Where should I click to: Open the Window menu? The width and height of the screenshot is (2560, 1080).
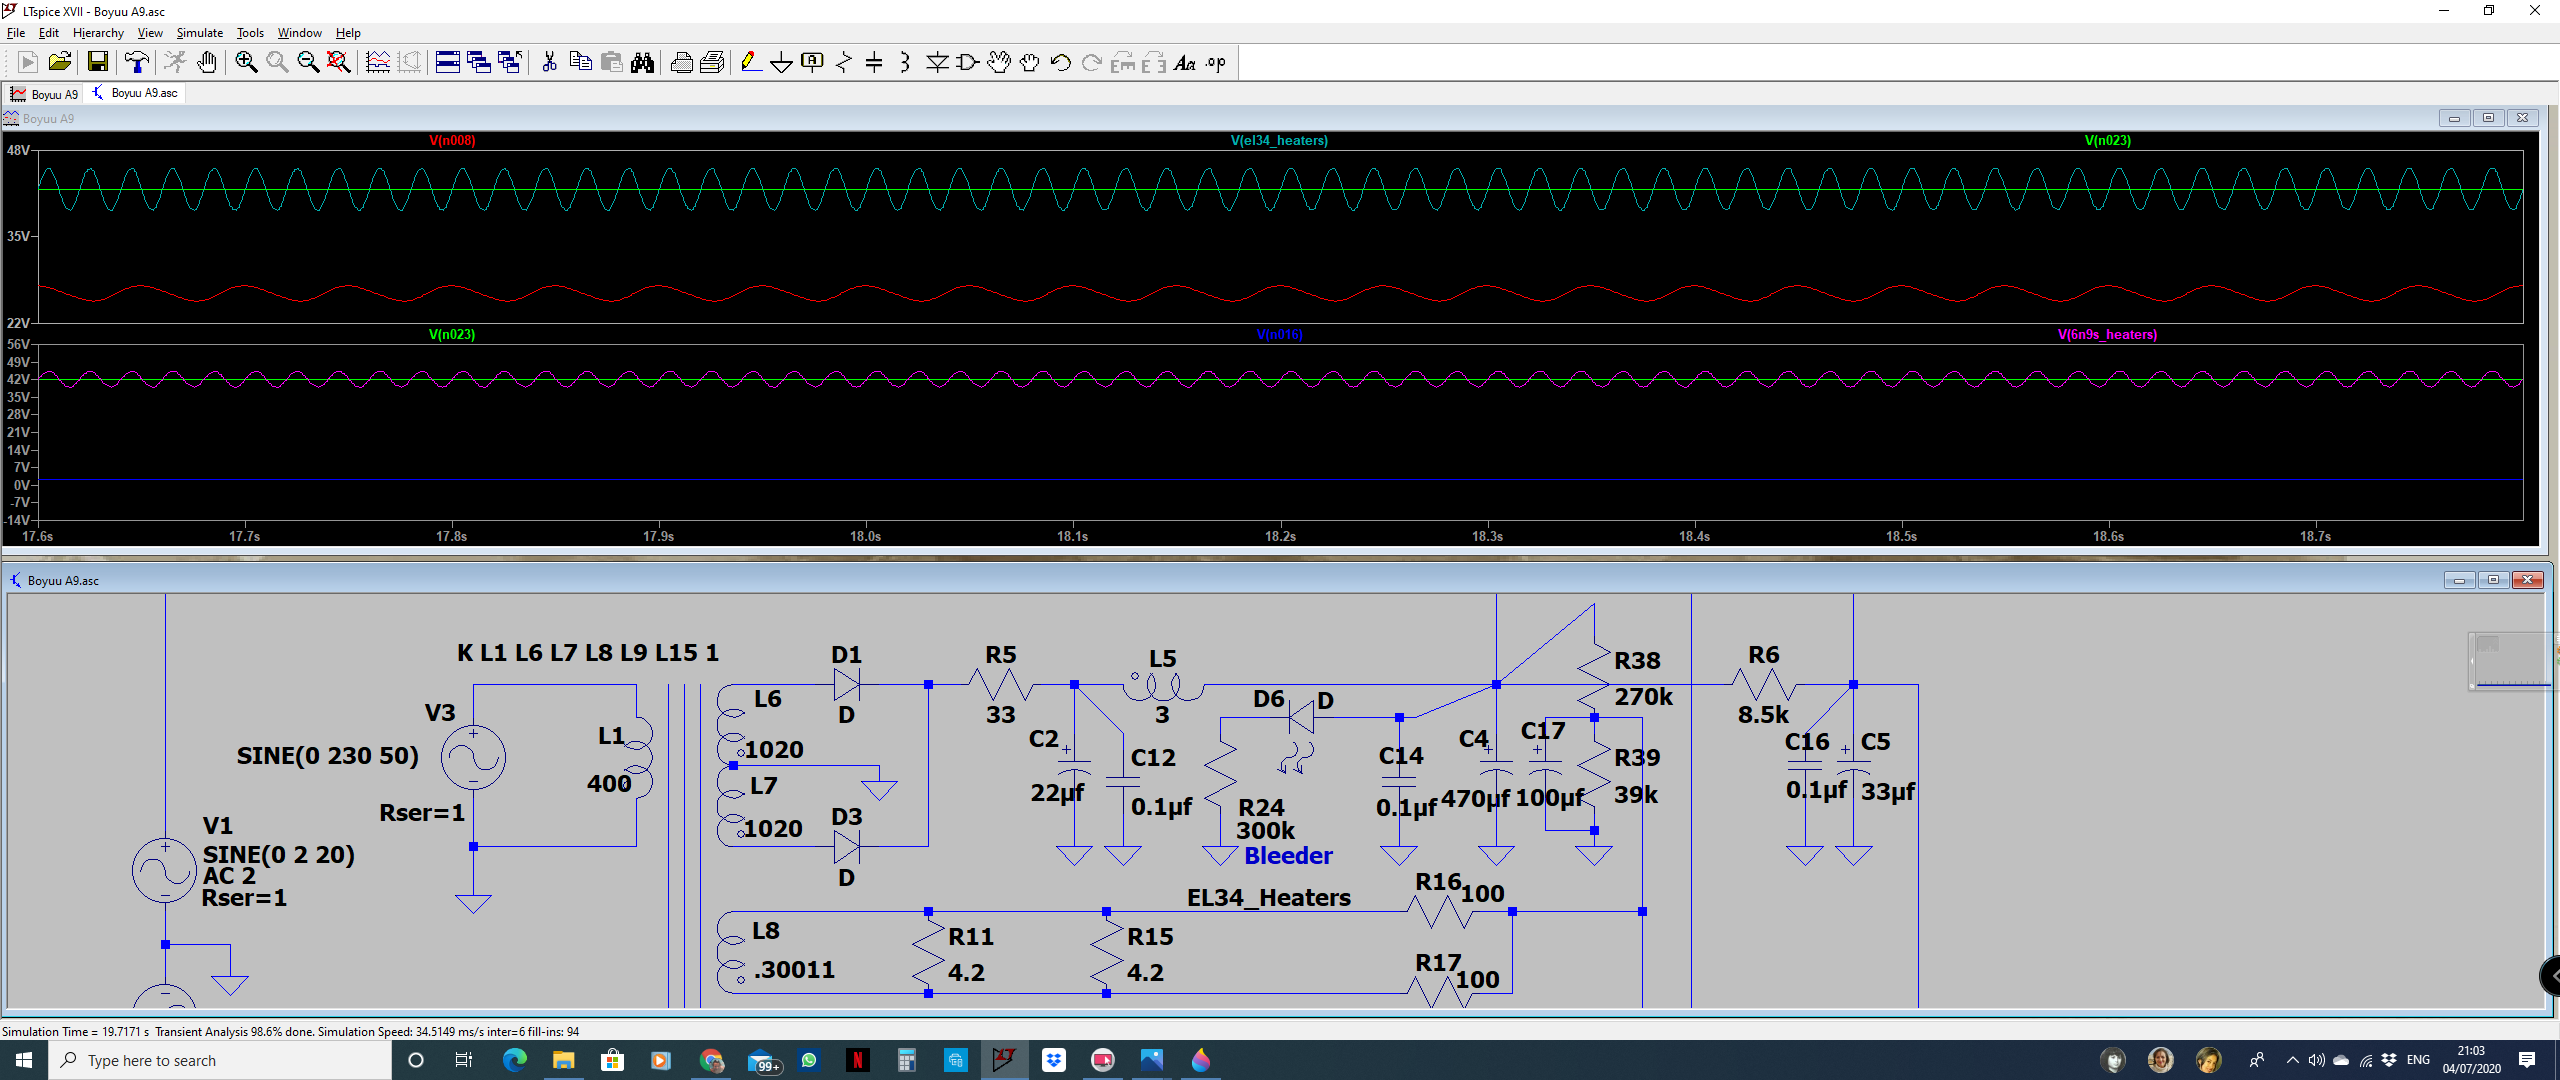tap(300, 33)
